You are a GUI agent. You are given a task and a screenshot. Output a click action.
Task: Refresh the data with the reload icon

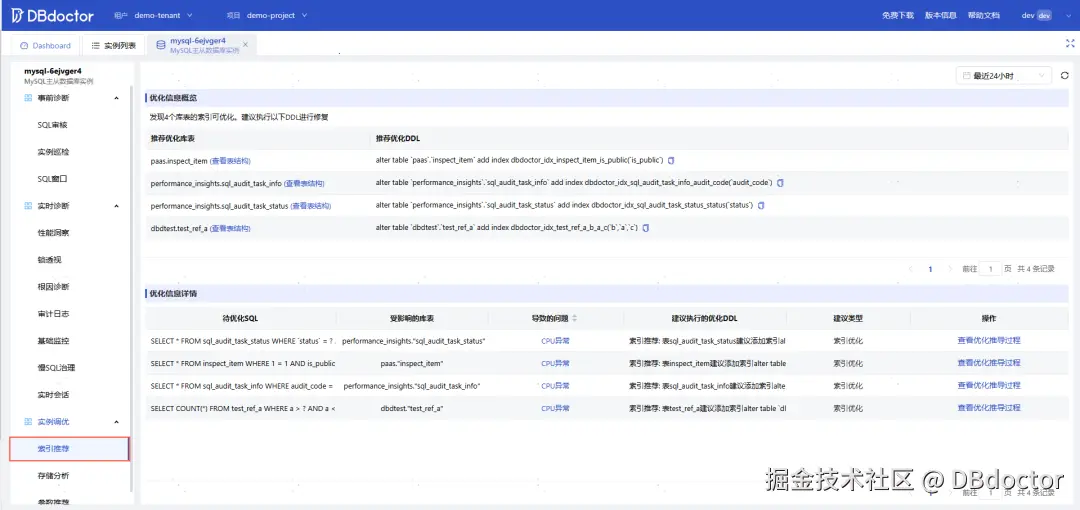click(1065, 76)
